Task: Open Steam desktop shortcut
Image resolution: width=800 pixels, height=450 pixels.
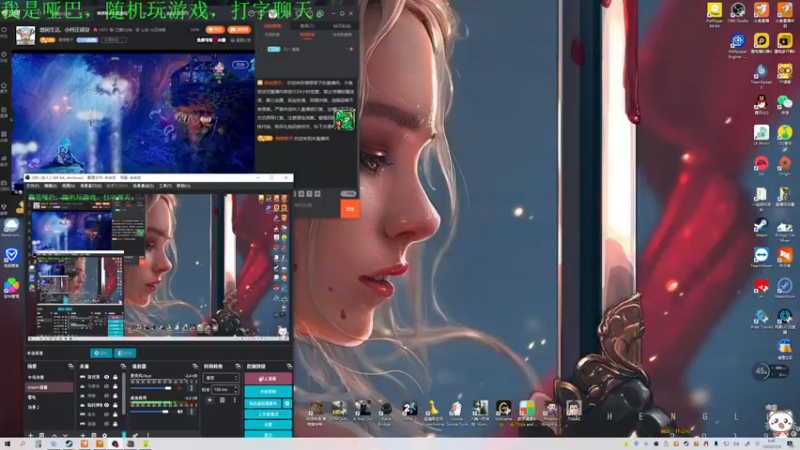Action: [761, 228]
